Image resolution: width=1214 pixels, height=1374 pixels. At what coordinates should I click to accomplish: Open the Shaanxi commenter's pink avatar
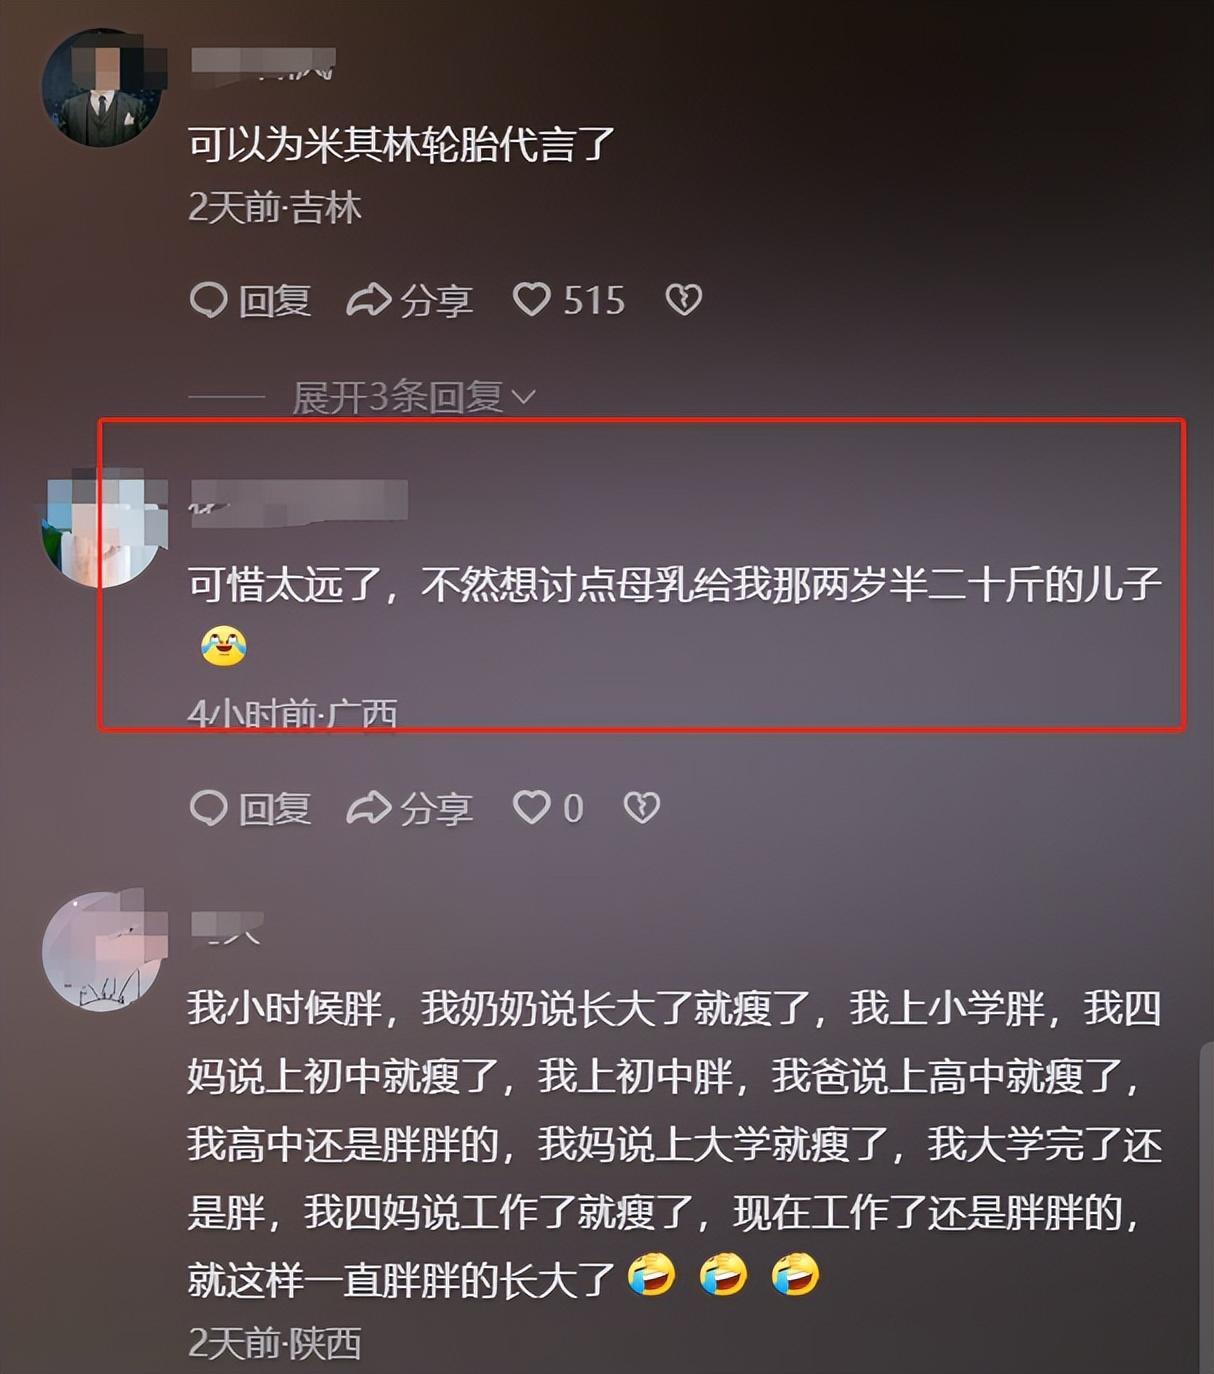(103, 951)
